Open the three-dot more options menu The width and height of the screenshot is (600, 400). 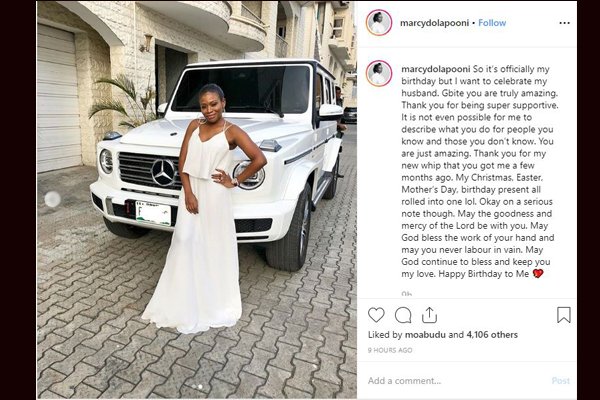564,23
